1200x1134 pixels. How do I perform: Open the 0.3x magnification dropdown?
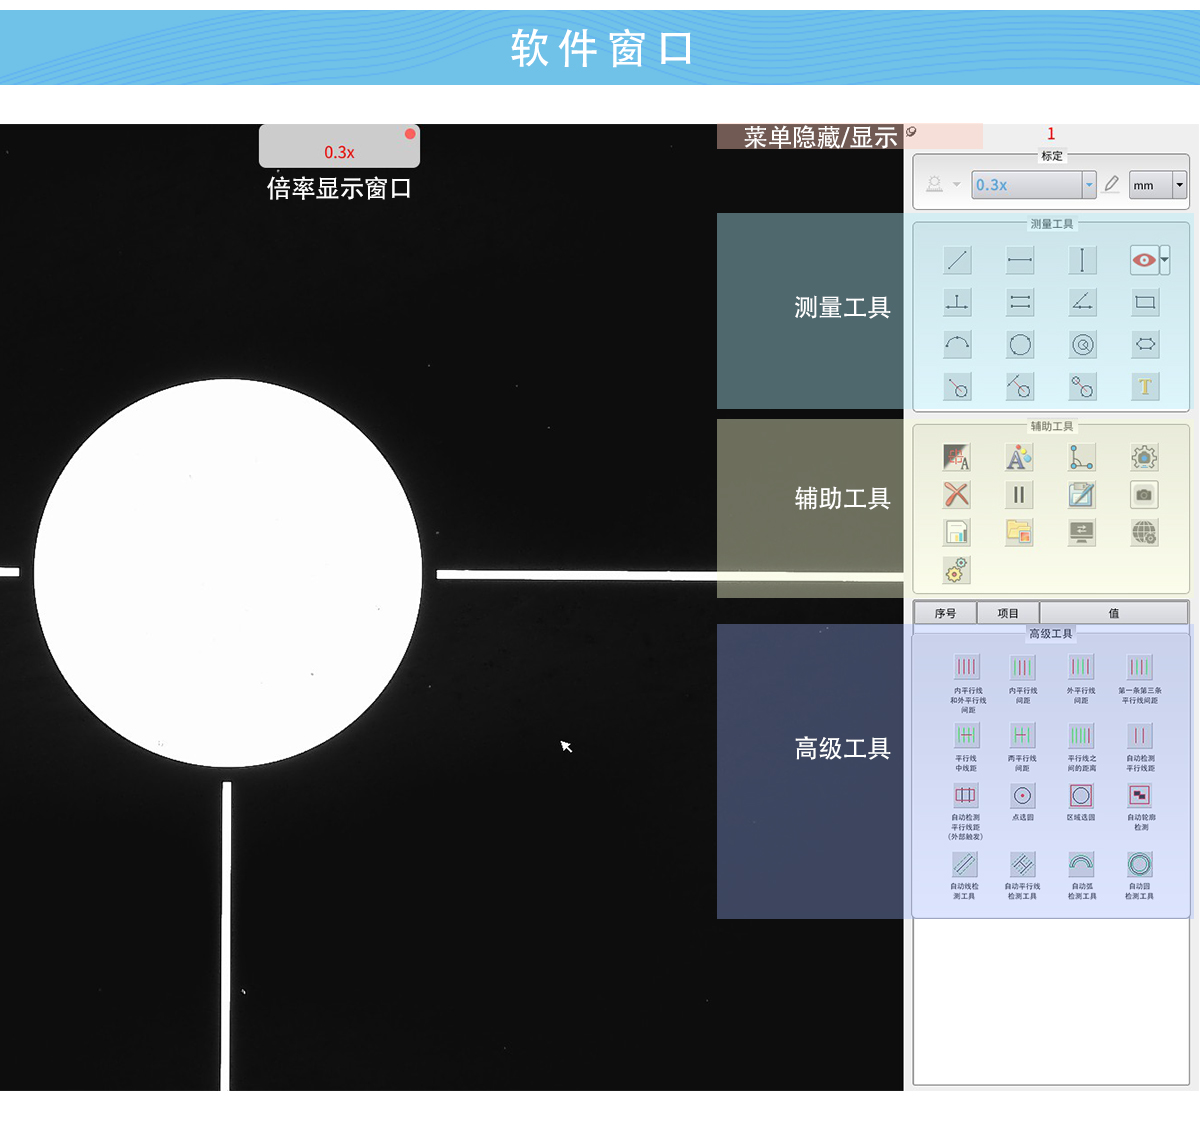pyautogui.click(x=1089, y=185)
